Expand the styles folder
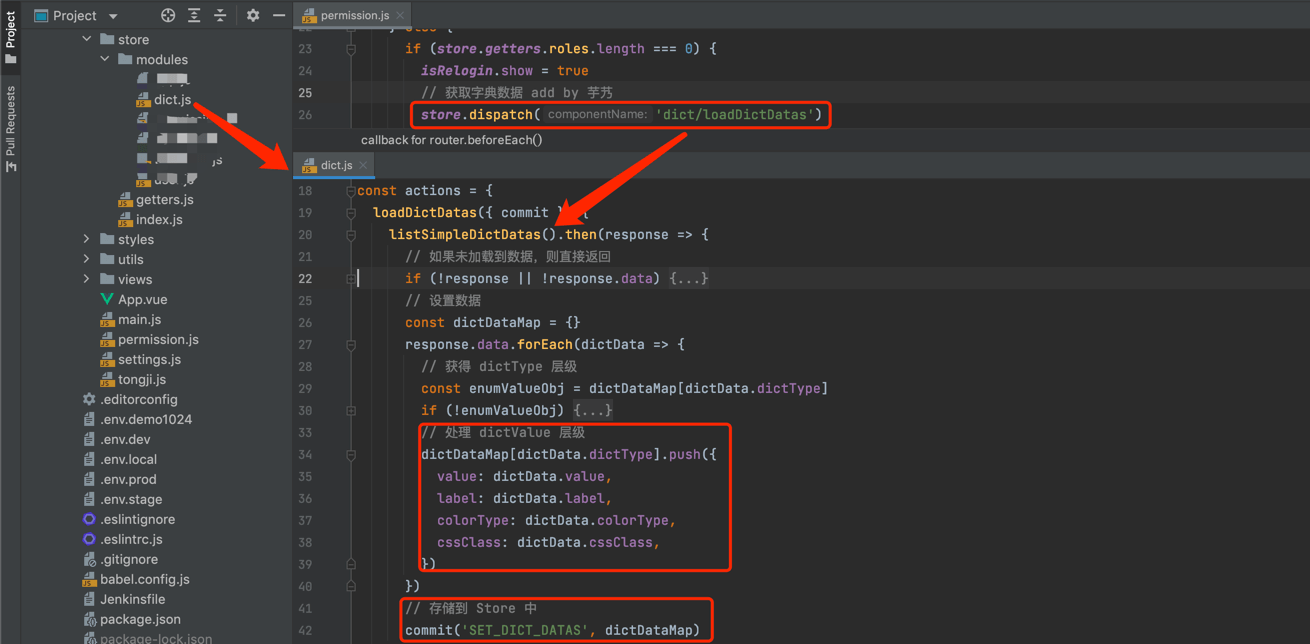The width and height of the screenshot is (1310, 644). point(87,240)
